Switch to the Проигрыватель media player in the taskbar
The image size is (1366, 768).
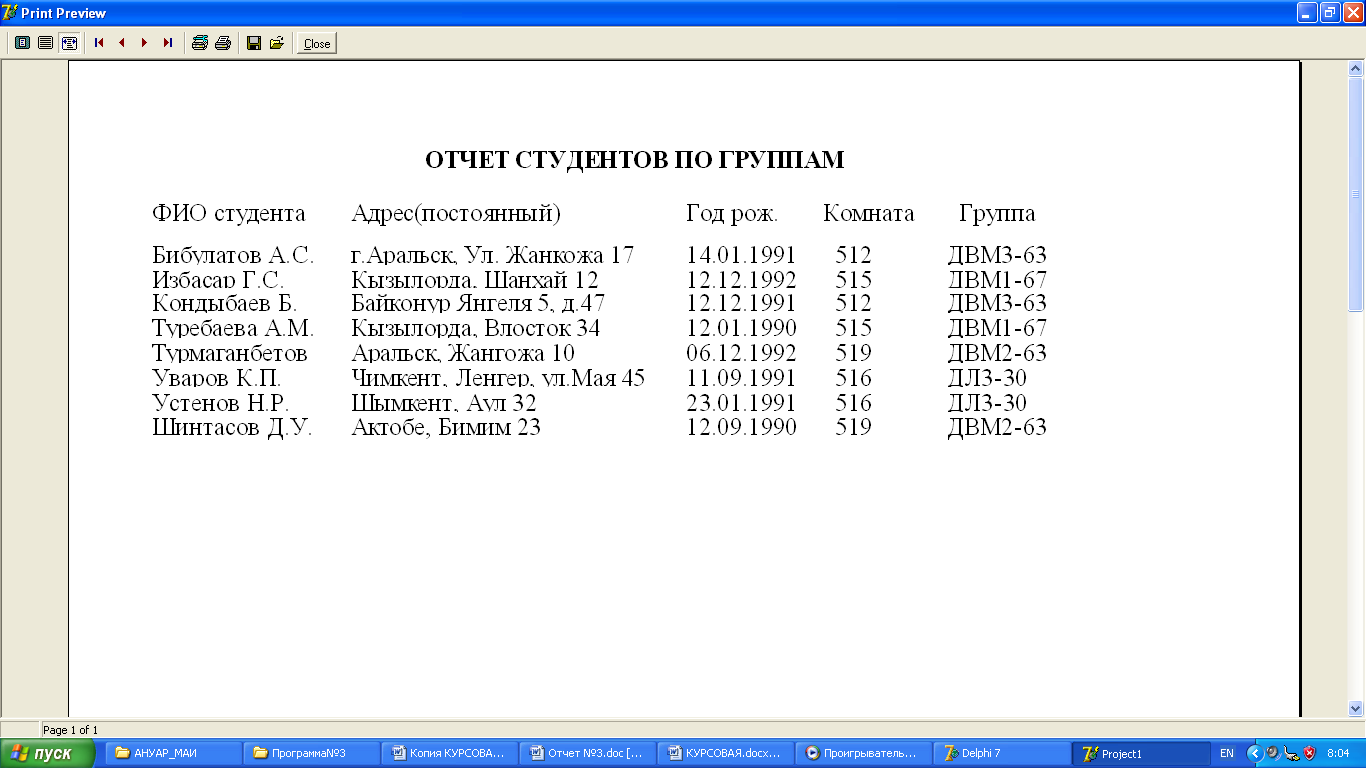coord(863,754)
